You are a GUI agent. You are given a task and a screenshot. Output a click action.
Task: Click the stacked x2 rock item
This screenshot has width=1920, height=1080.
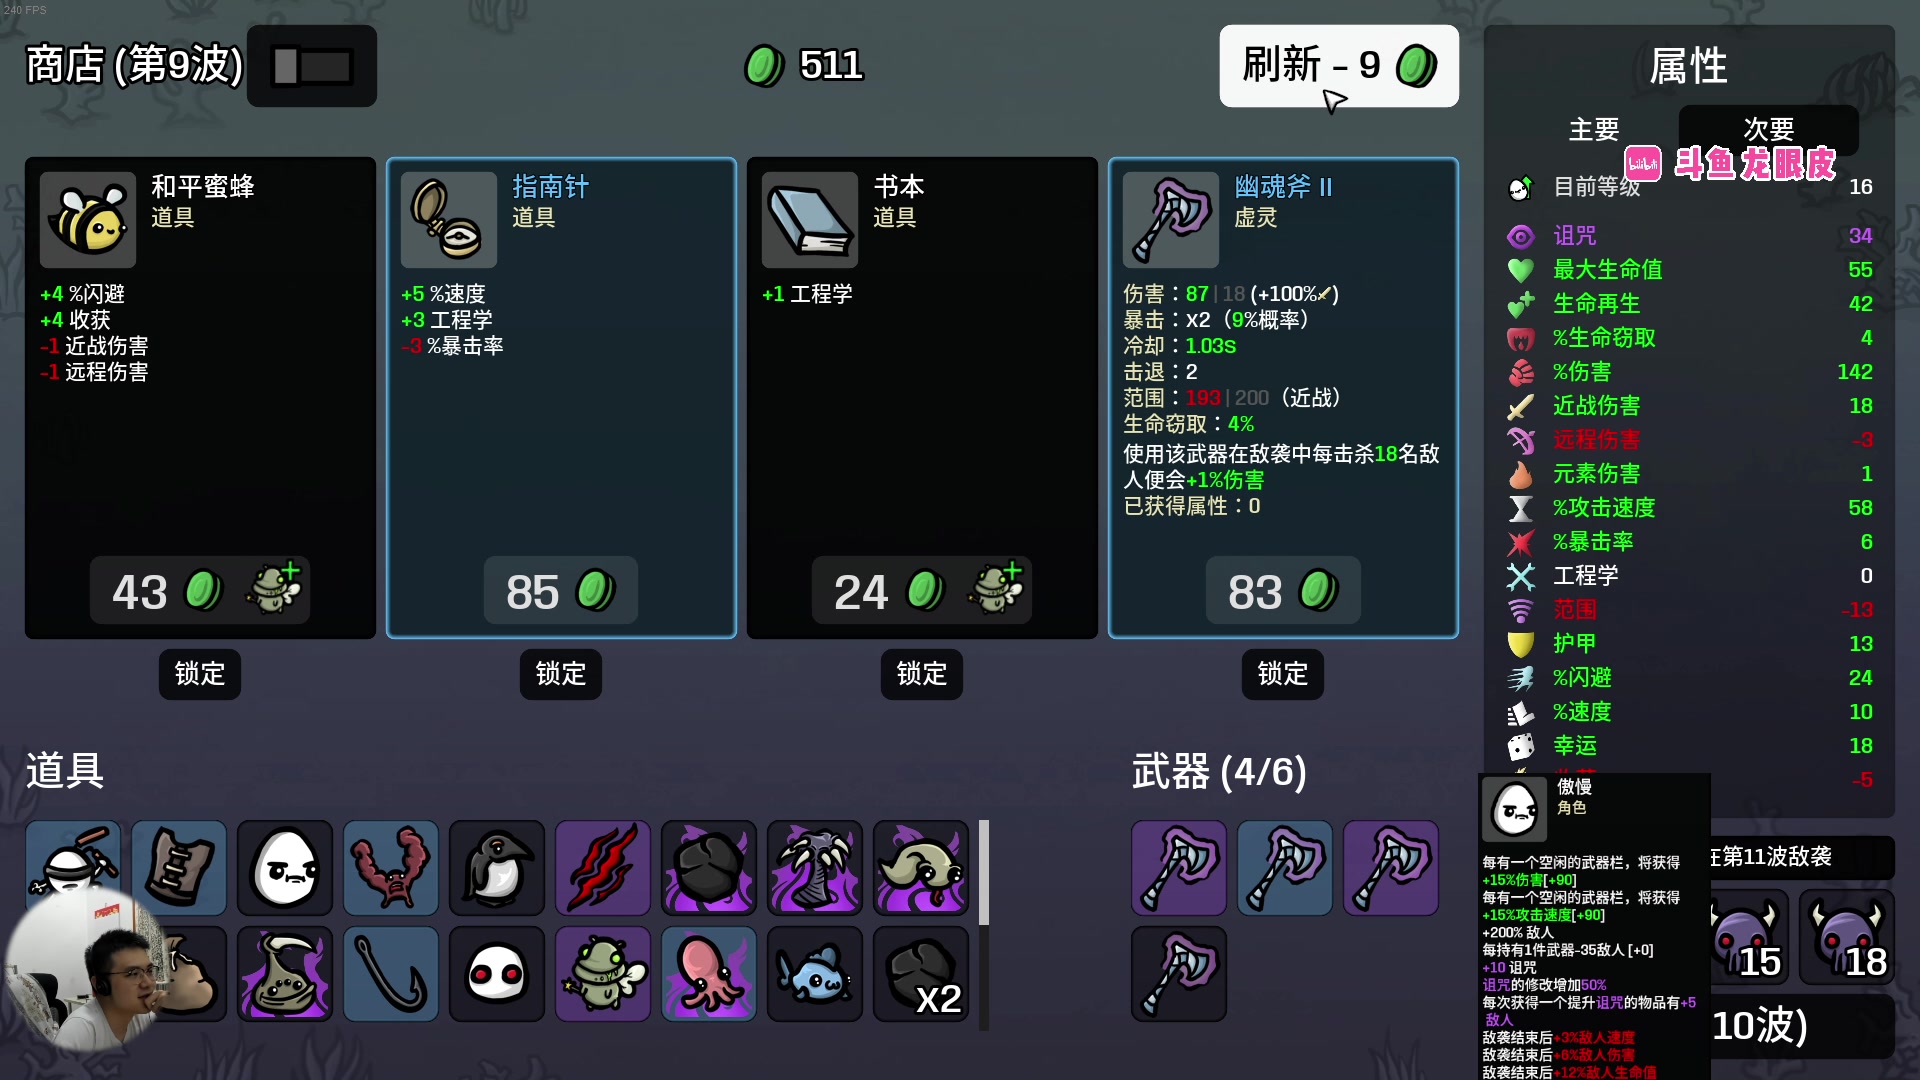coord(921,974)
